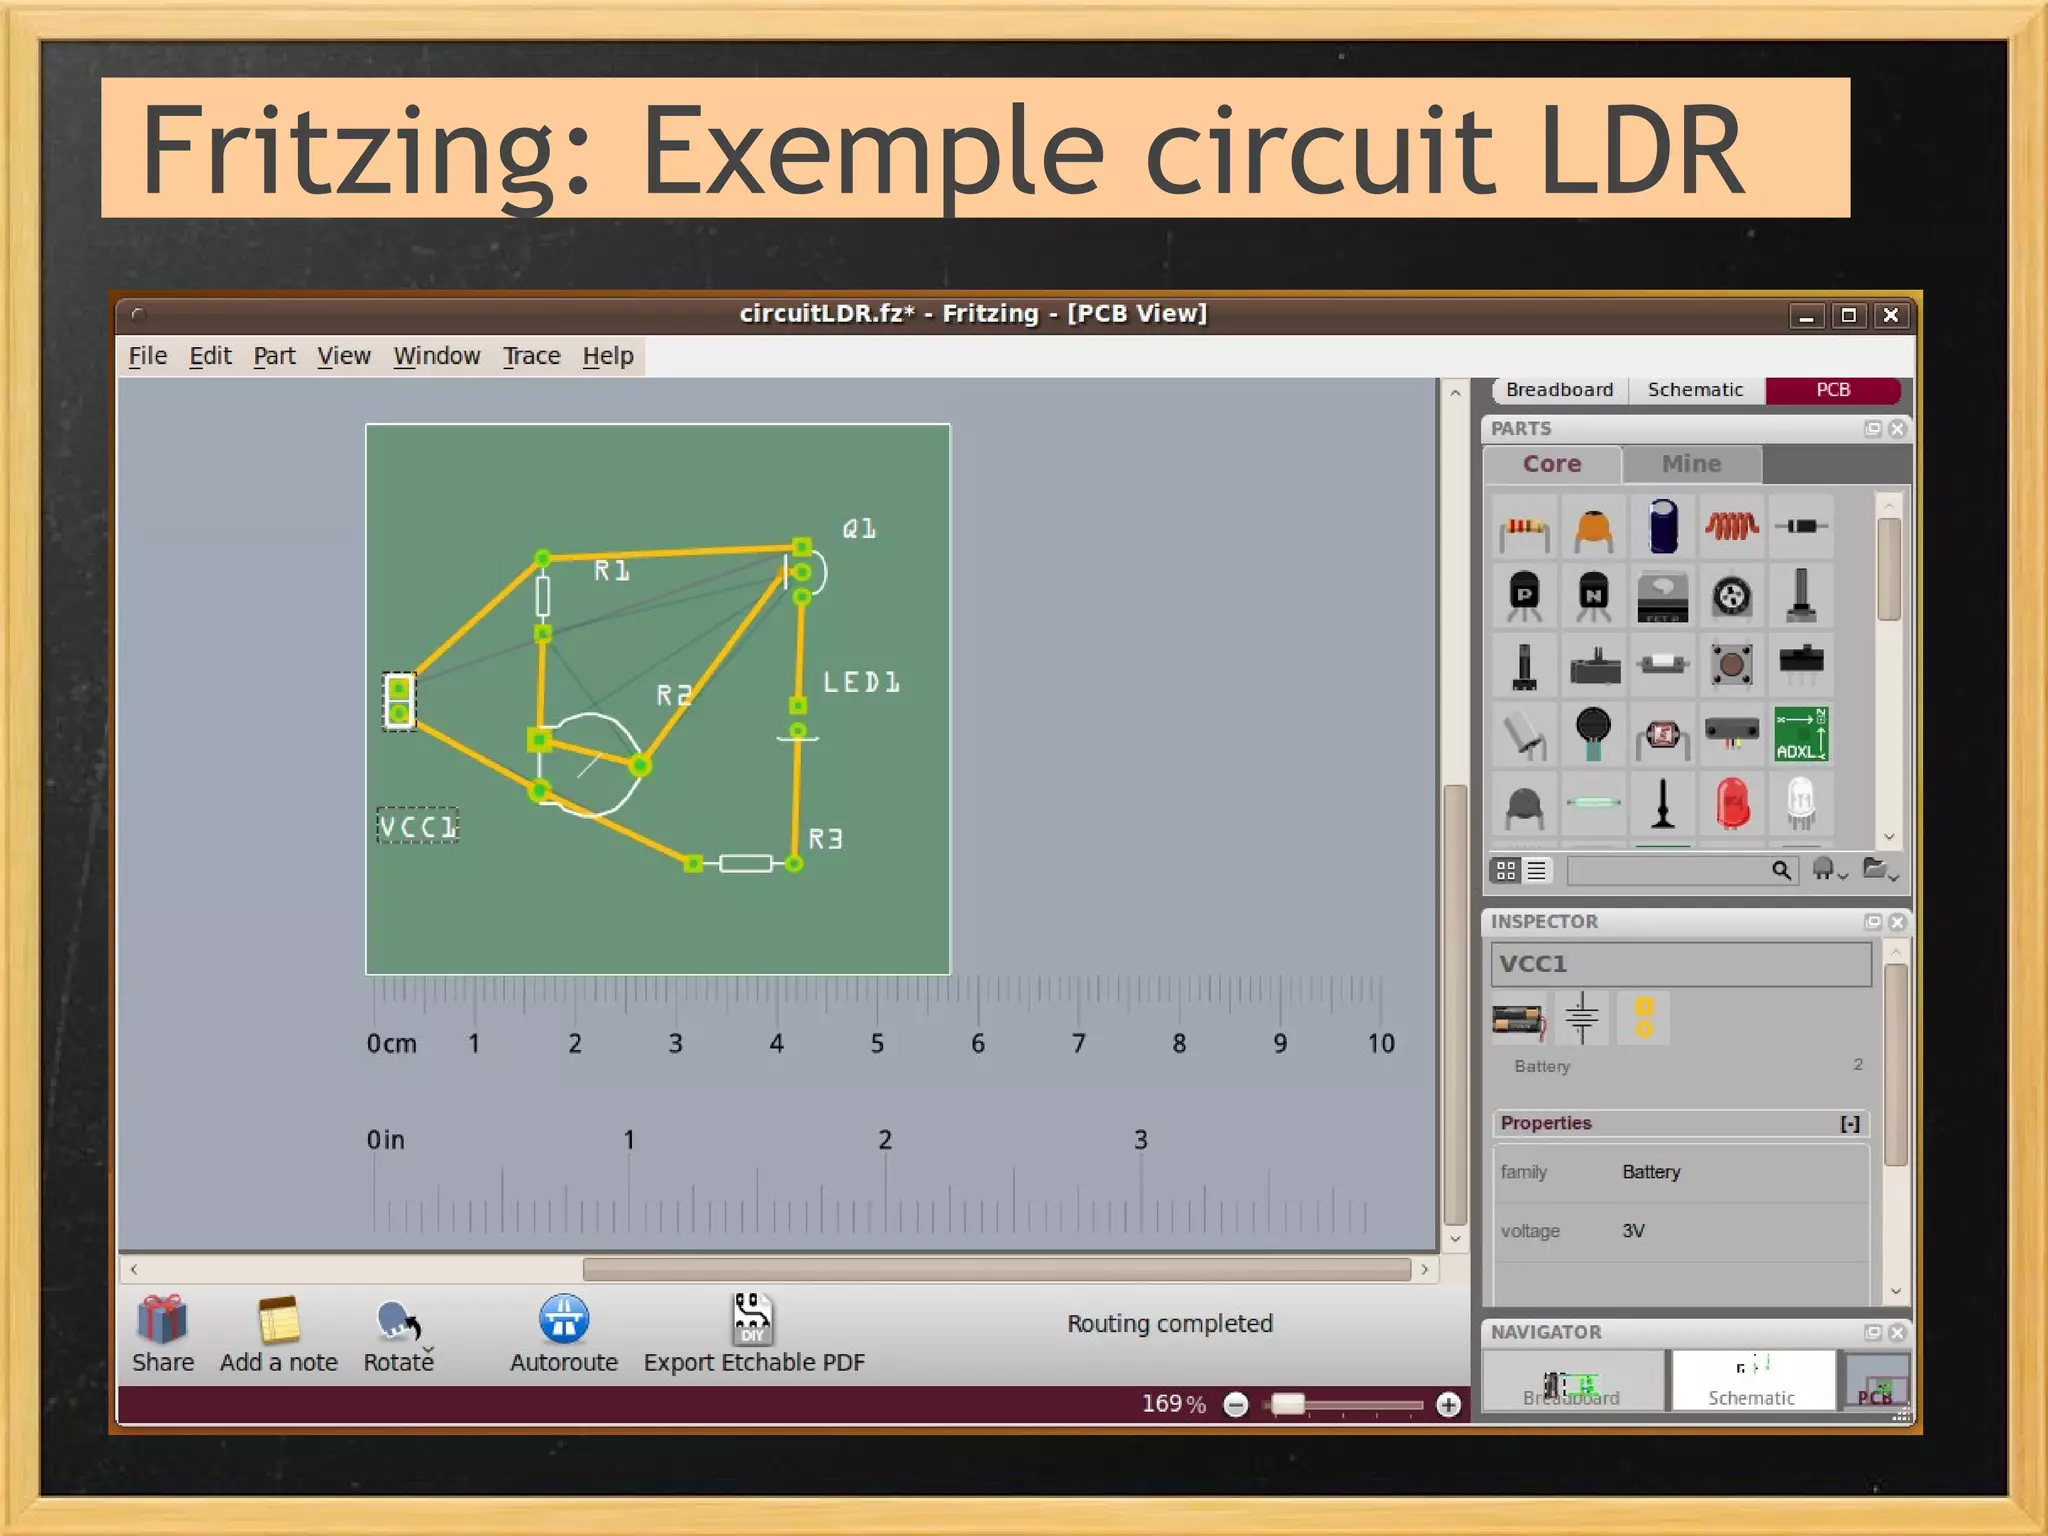Open Schematic thumbnail in Navigator

(x=1752, y=1380)
